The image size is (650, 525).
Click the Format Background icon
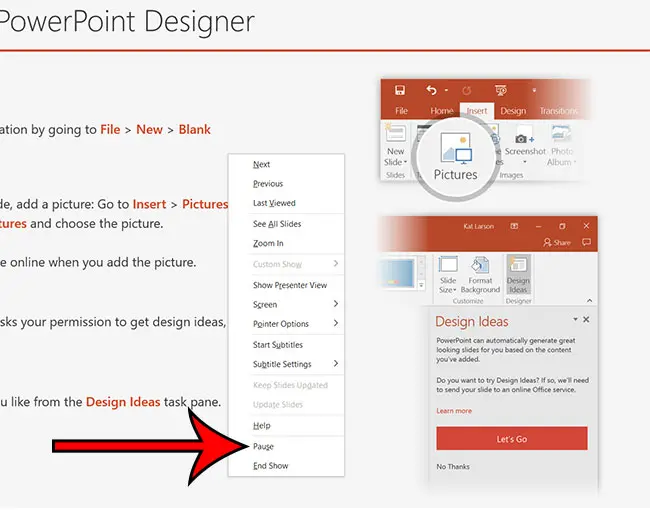[480, 265]
